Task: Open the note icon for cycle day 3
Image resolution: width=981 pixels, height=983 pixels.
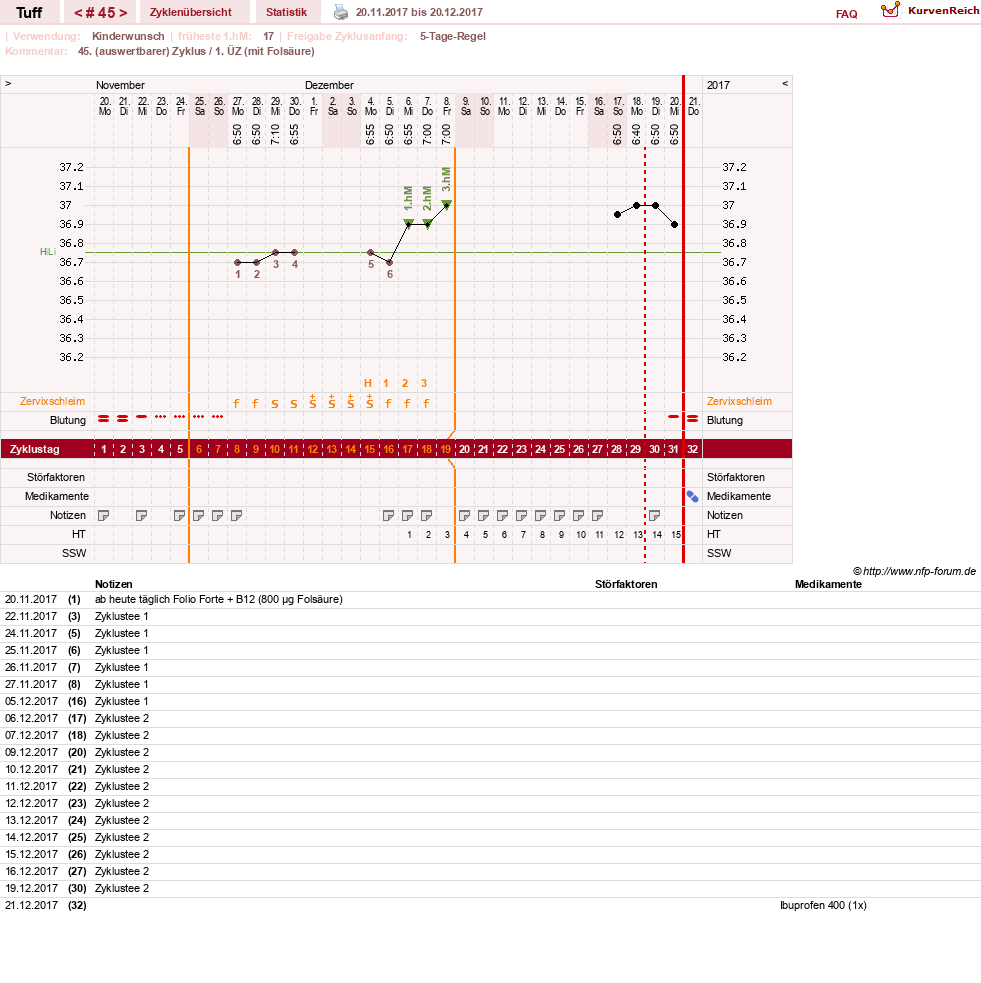Action: [142, 515]
